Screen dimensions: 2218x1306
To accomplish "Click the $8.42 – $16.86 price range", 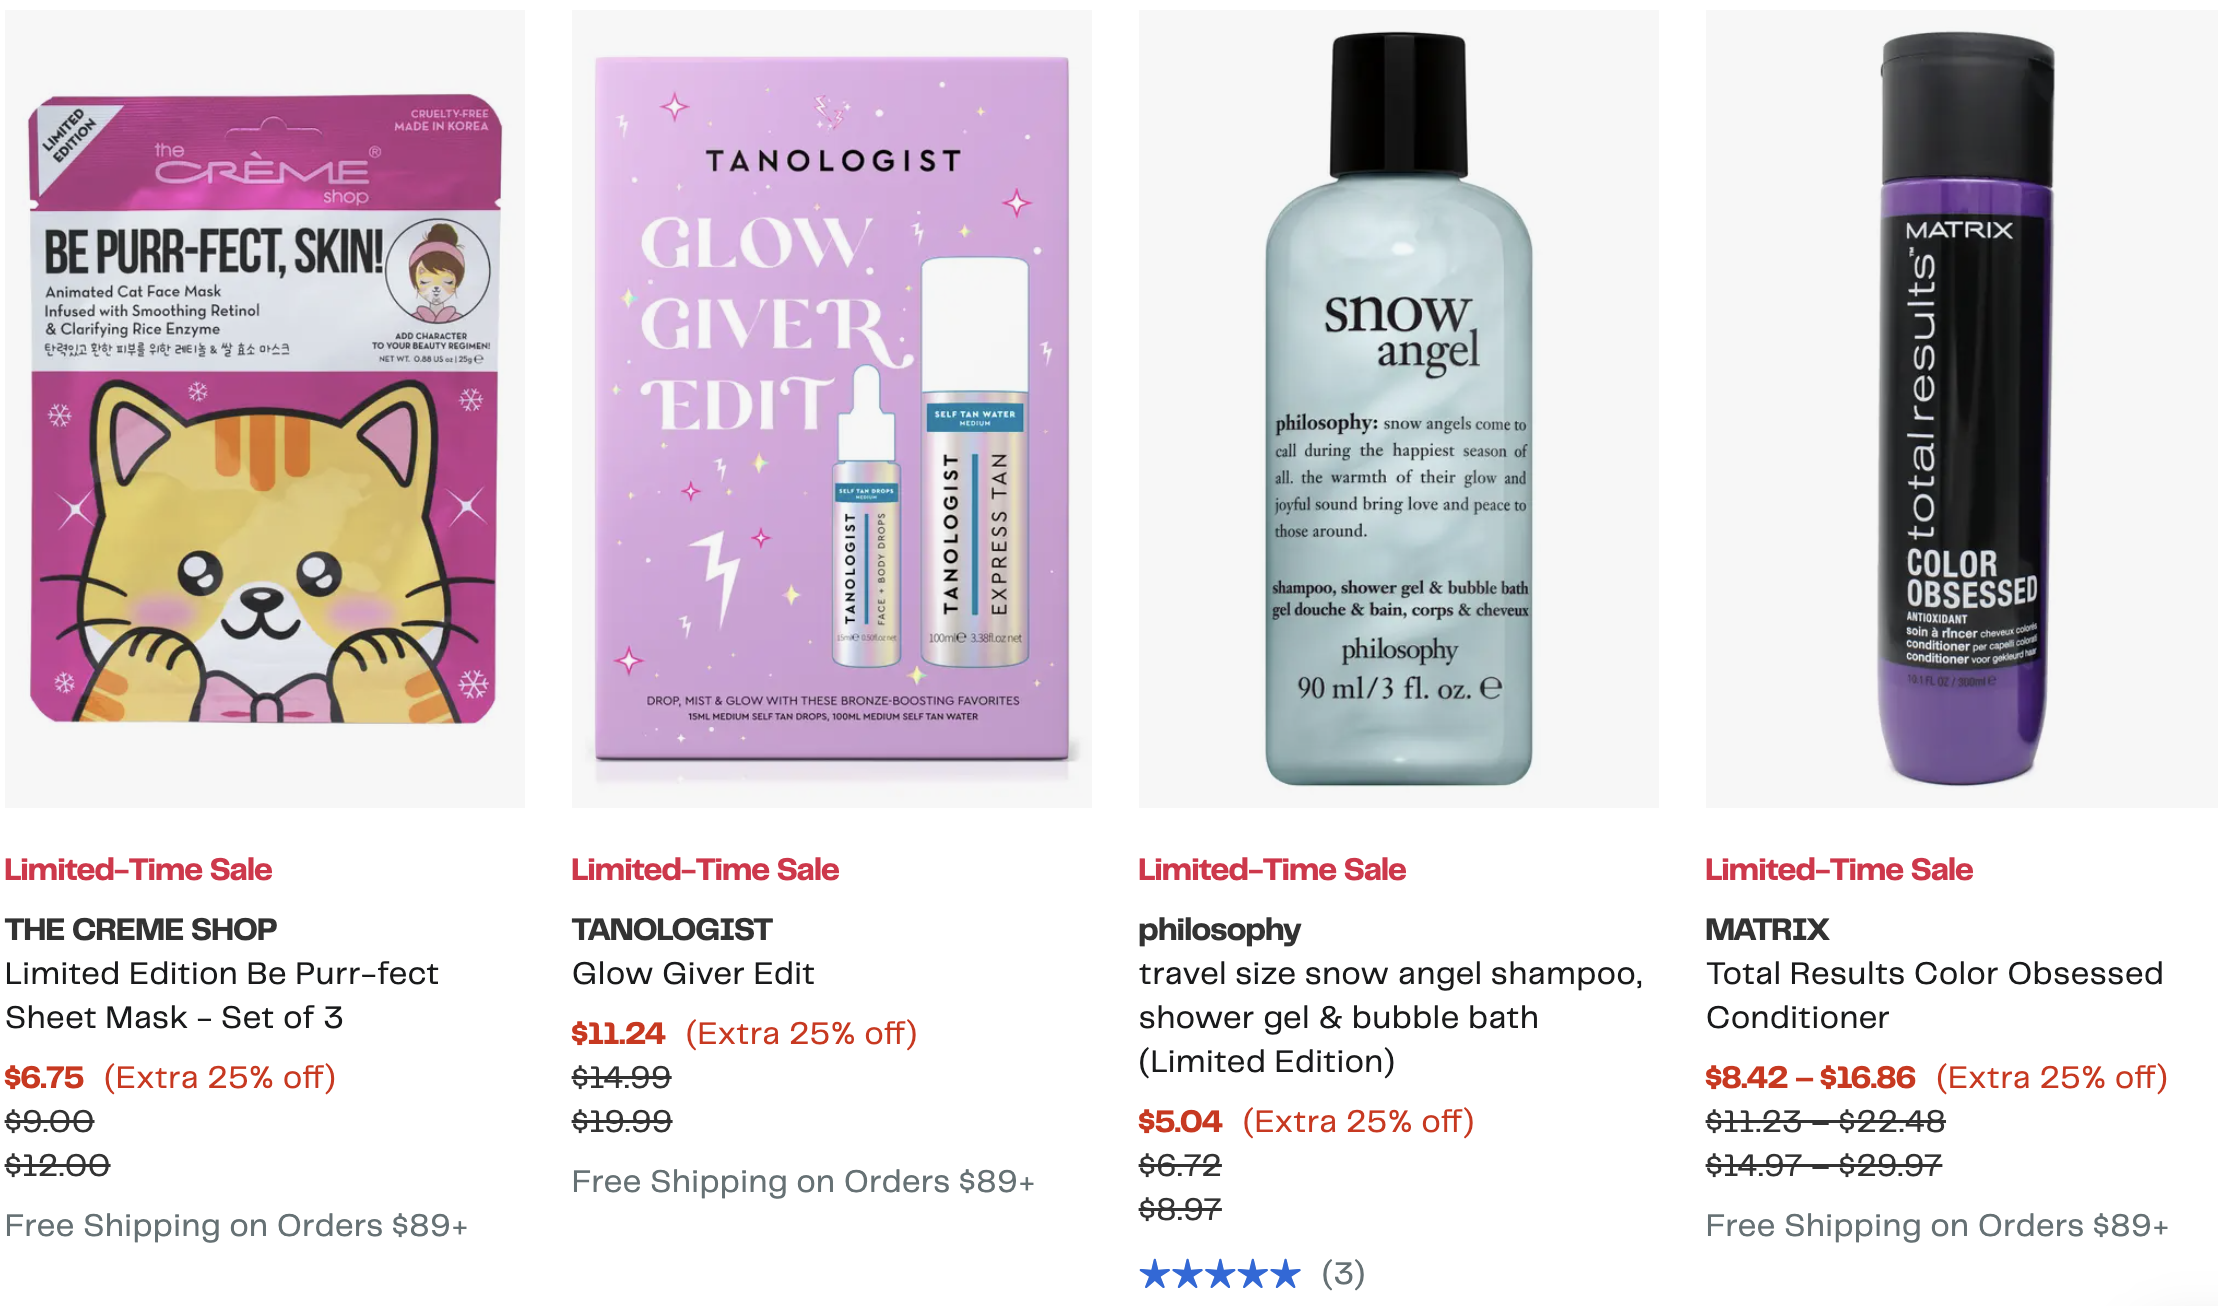I will pyautogui.click(x=1810, y=1077).
